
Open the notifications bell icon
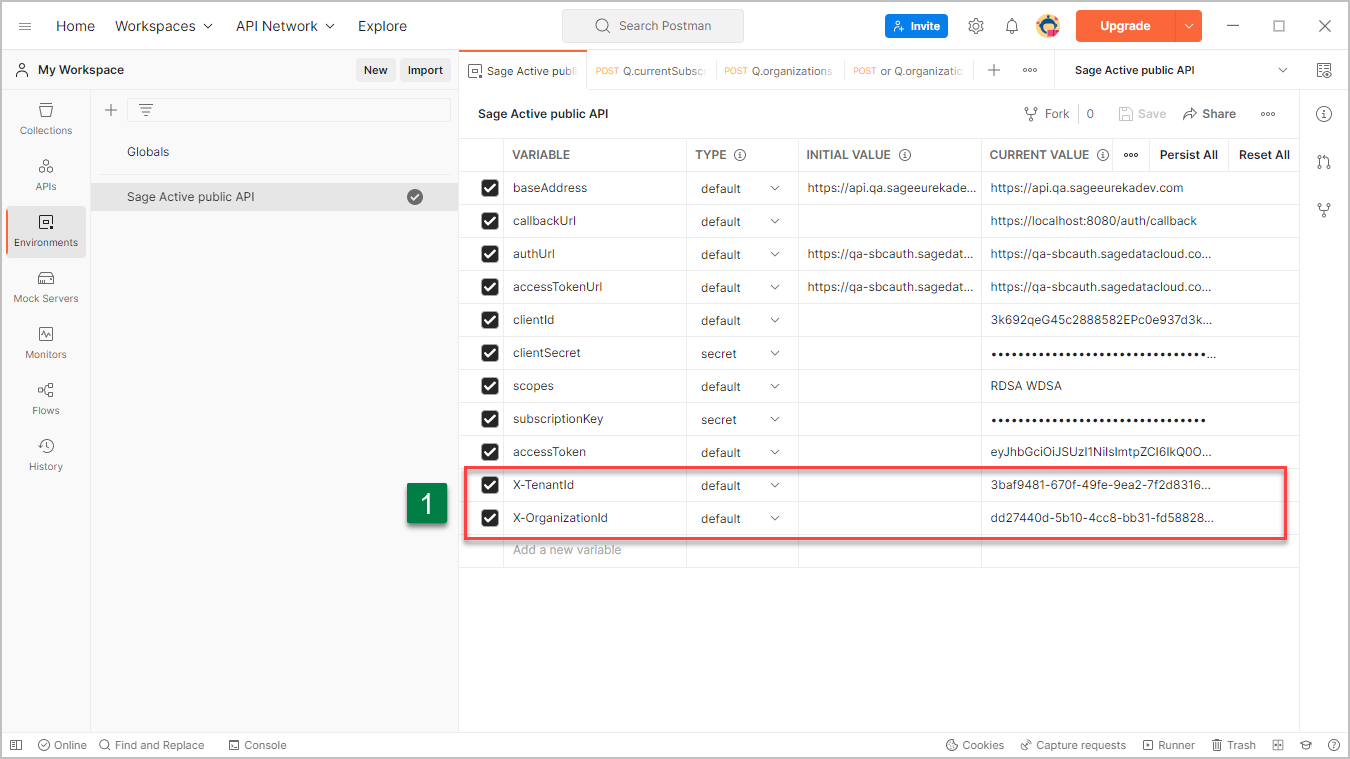[x=1012, y=26]
